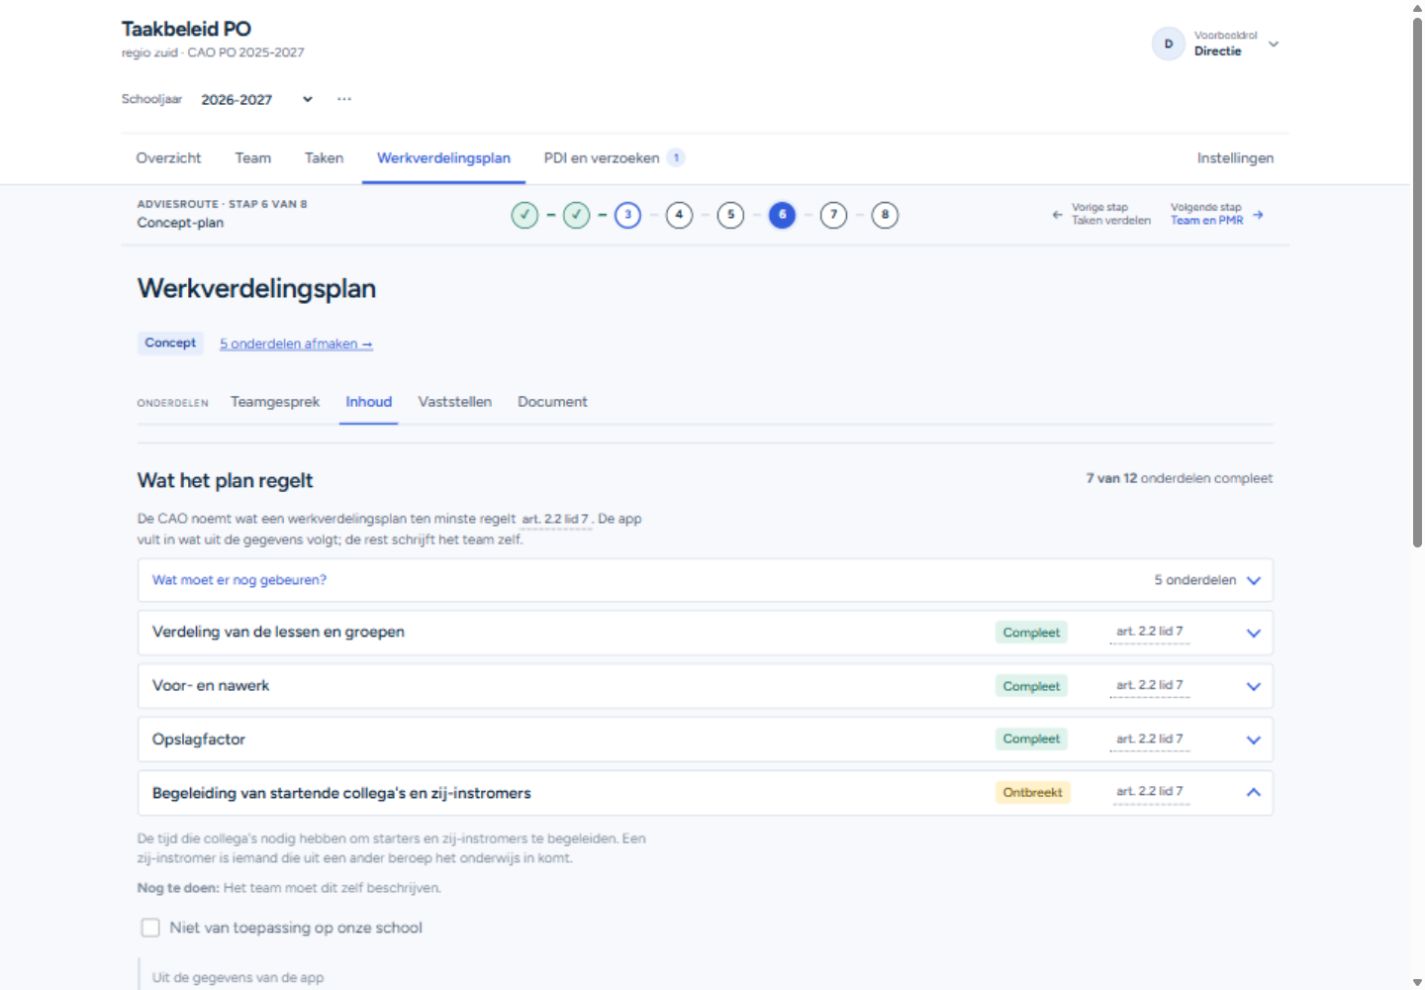Collapse 'Begeleiding van startende collega's' chevron
This screenshot has width=1425, height=990.
[x=1254, y=792]
